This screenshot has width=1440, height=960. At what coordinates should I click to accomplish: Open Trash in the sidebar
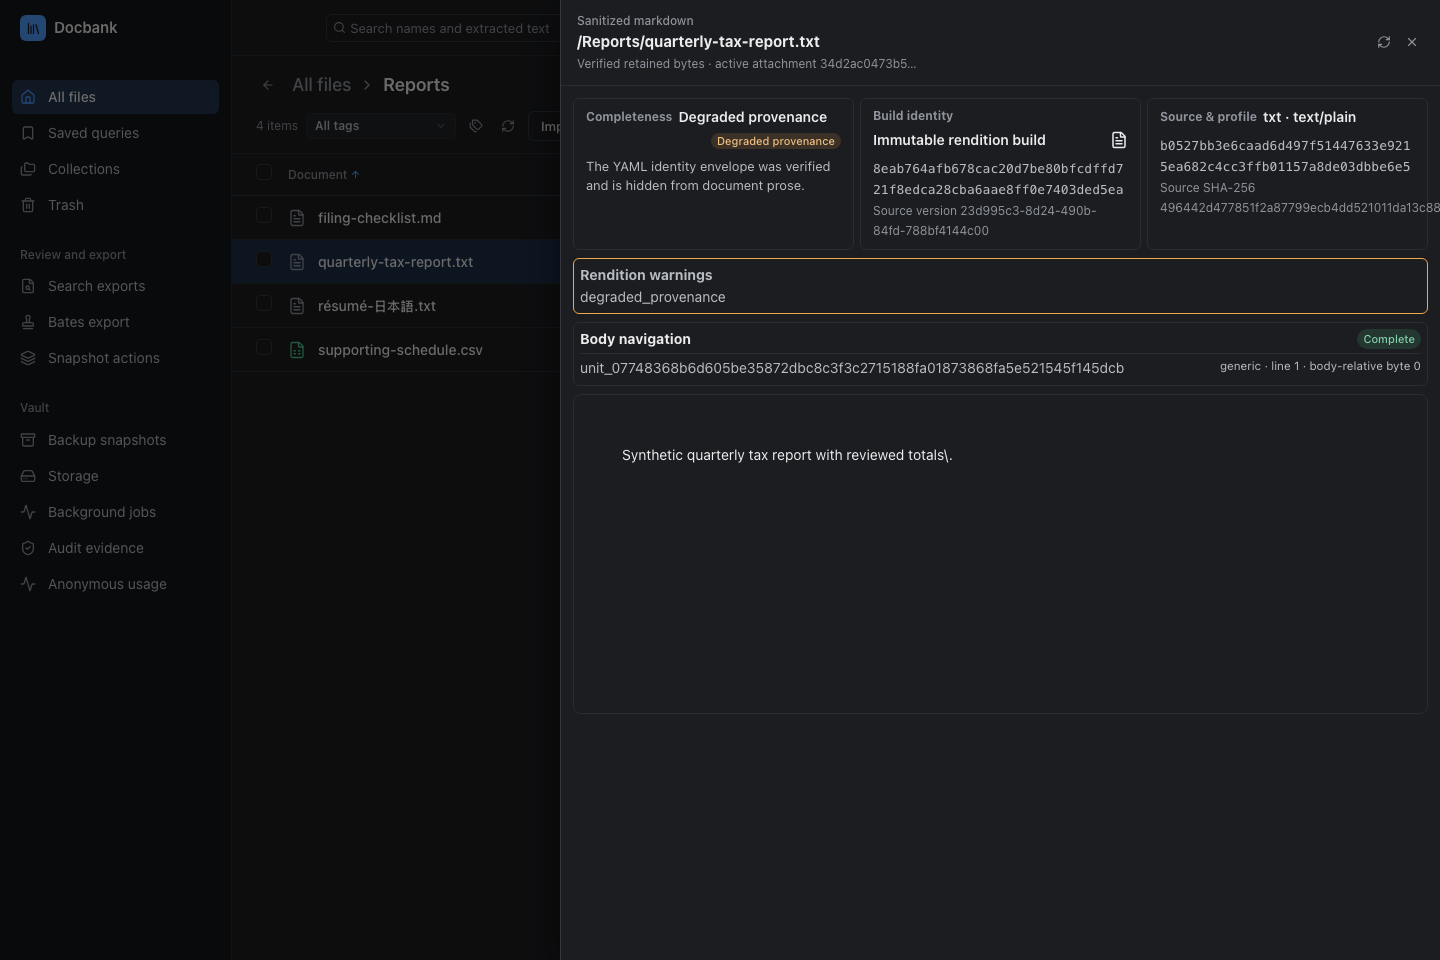tap(115, 205)
